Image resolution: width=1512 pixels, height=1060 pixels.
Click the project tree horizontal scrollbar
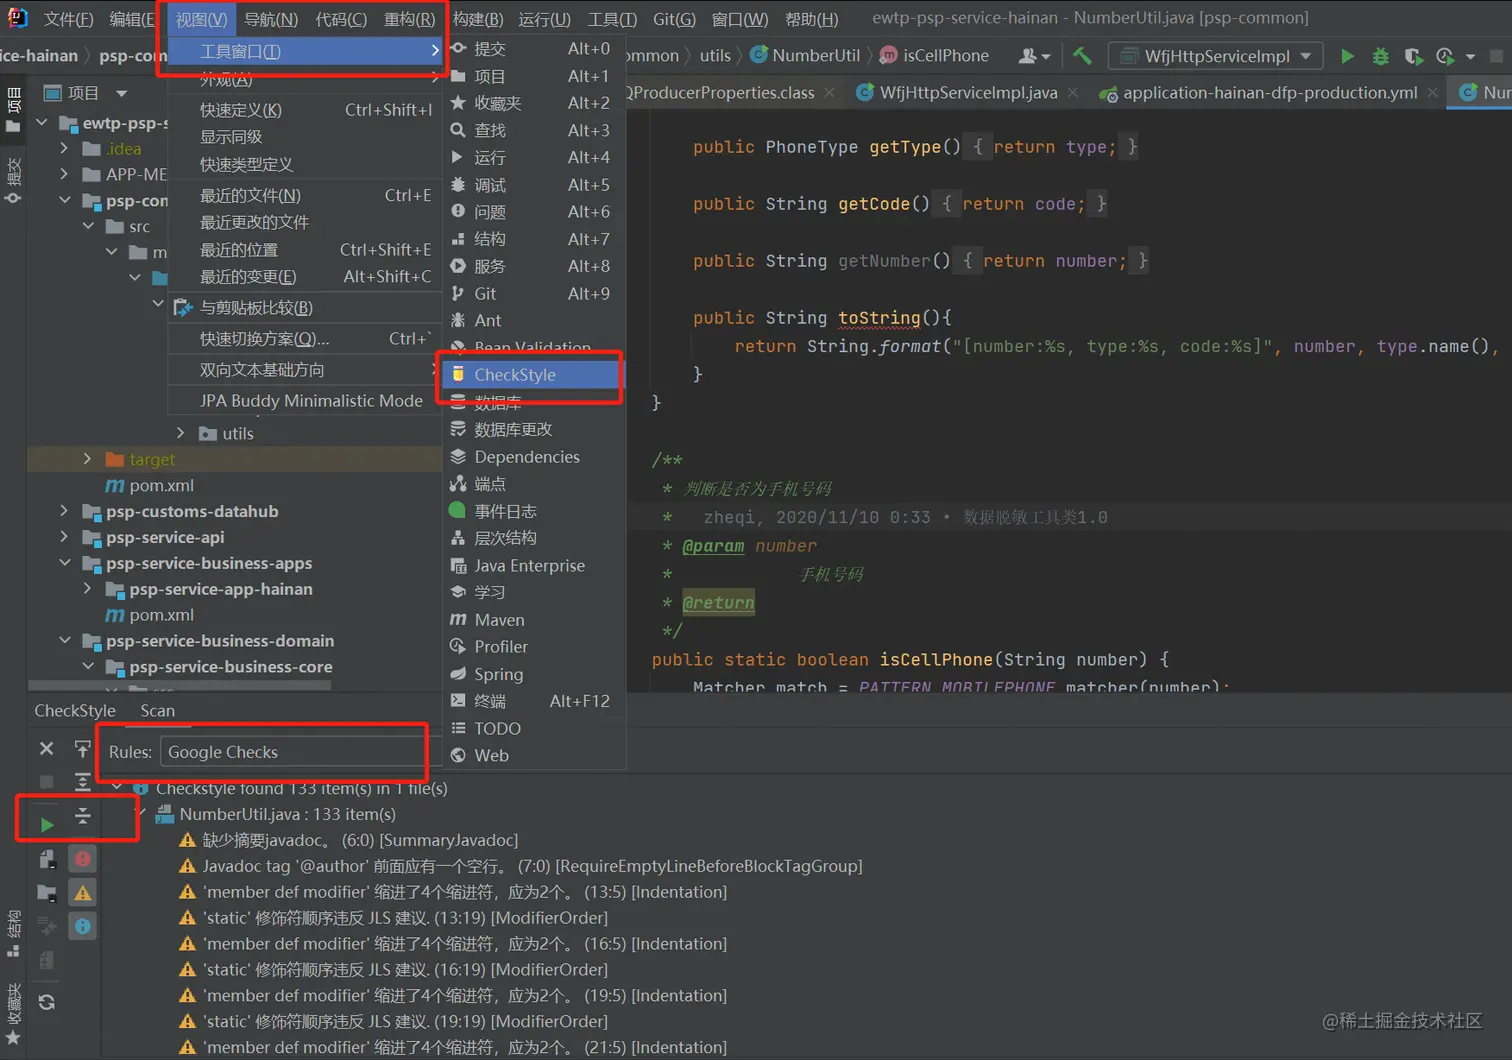[x=180, y=686]
